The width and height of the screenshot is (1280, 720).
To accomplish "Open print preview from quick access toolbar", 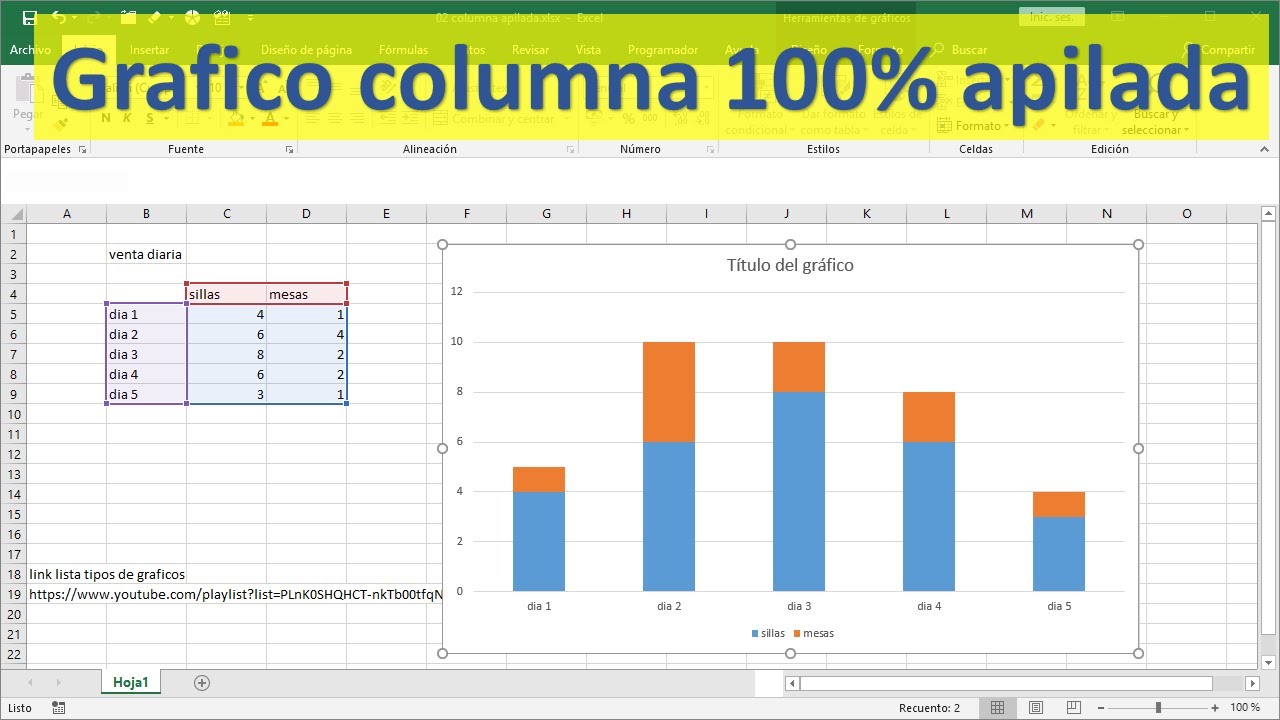I will (221, 17).
